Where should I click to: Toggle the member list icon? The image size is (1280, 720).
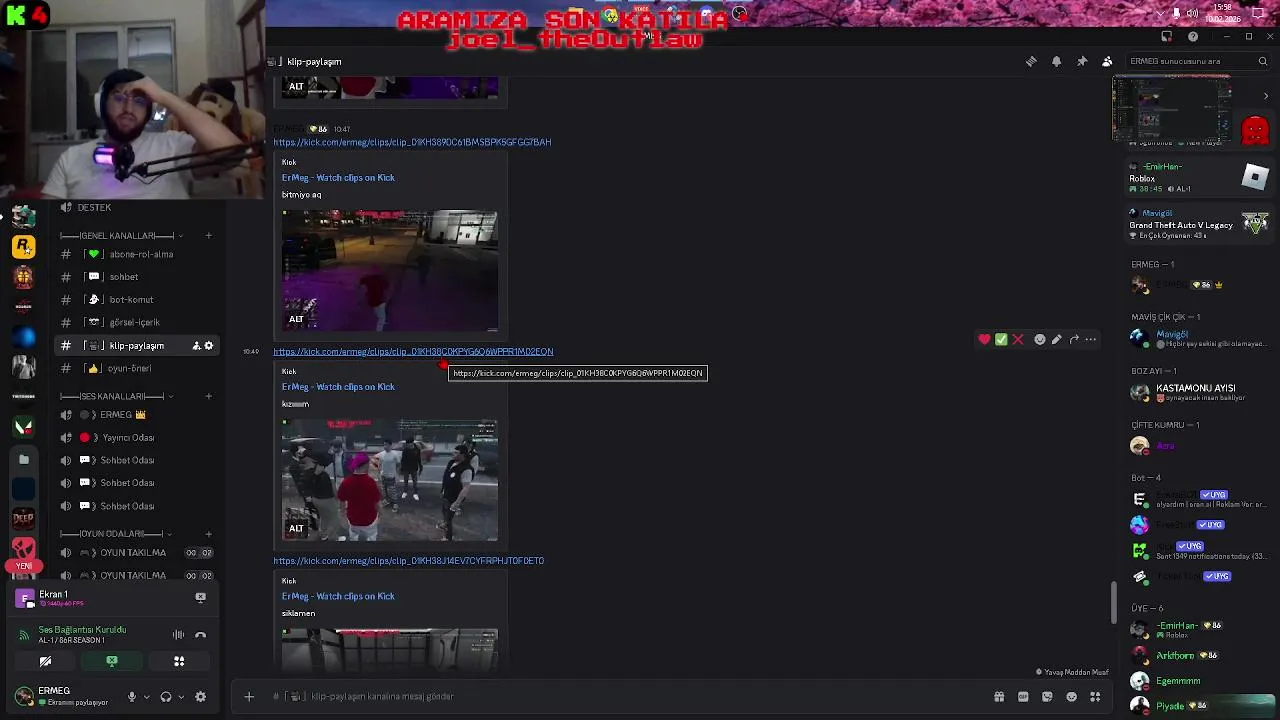click(1107, 61)
